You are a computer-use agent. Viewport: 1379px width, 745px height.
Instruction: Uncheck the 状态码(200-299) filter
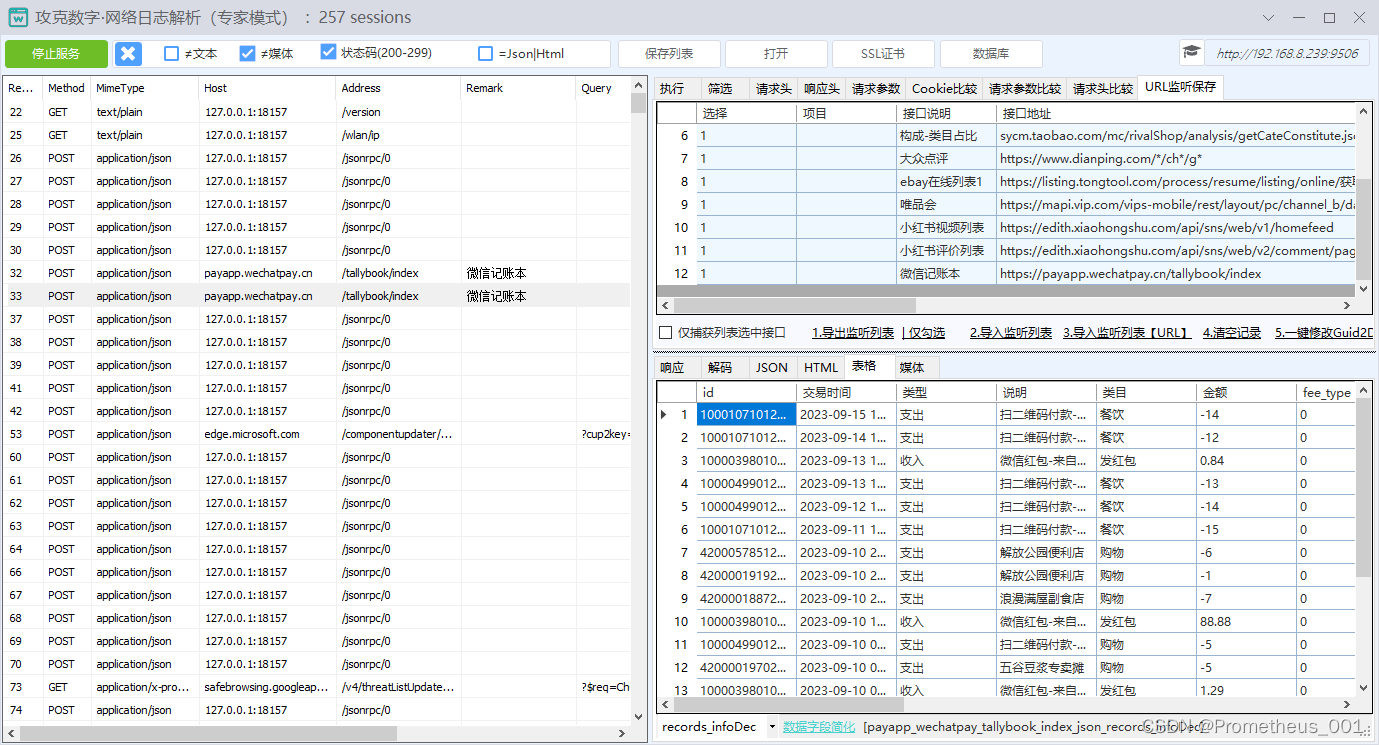pos(328,52)
